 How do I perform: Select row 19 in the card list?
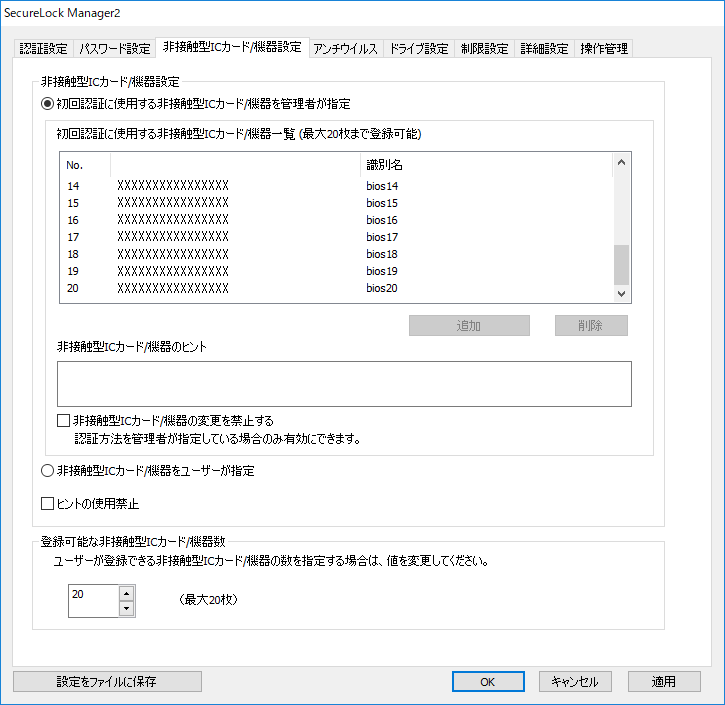click(337, 271)
